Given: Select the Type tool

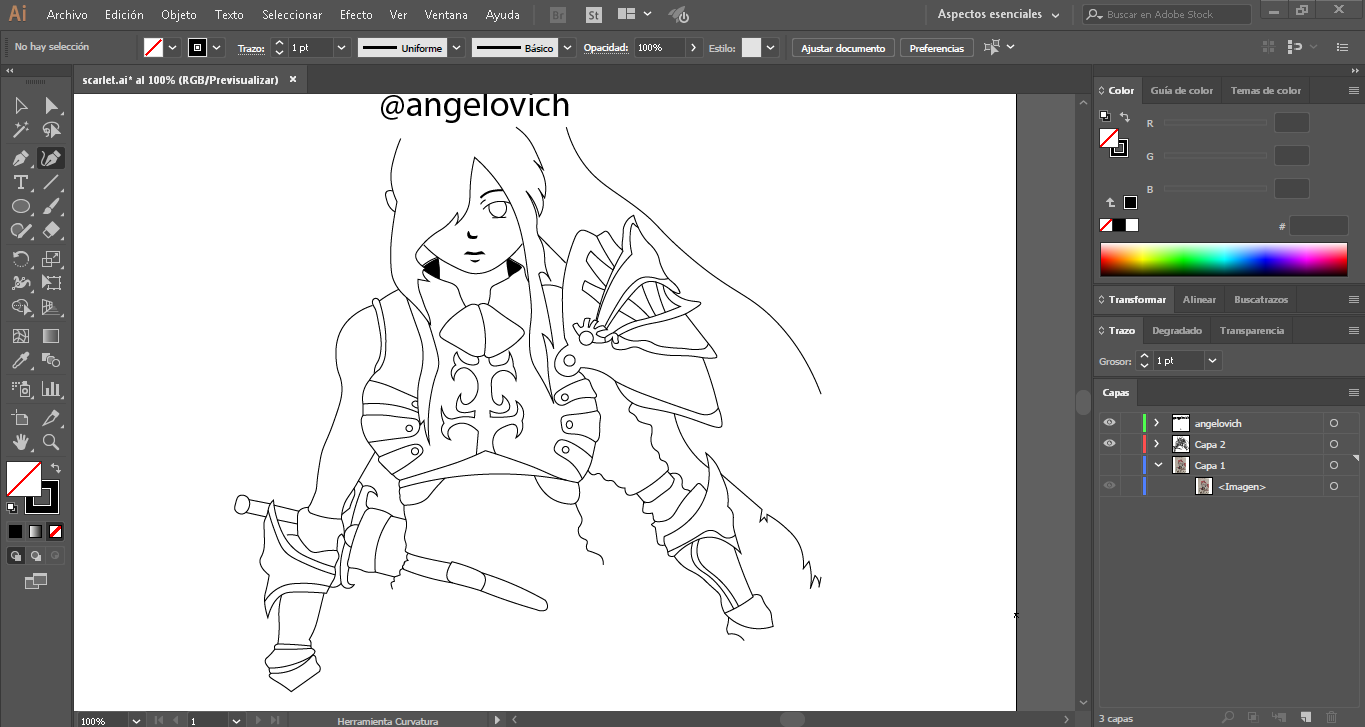Looking at the screenshot, I should 20,182.
